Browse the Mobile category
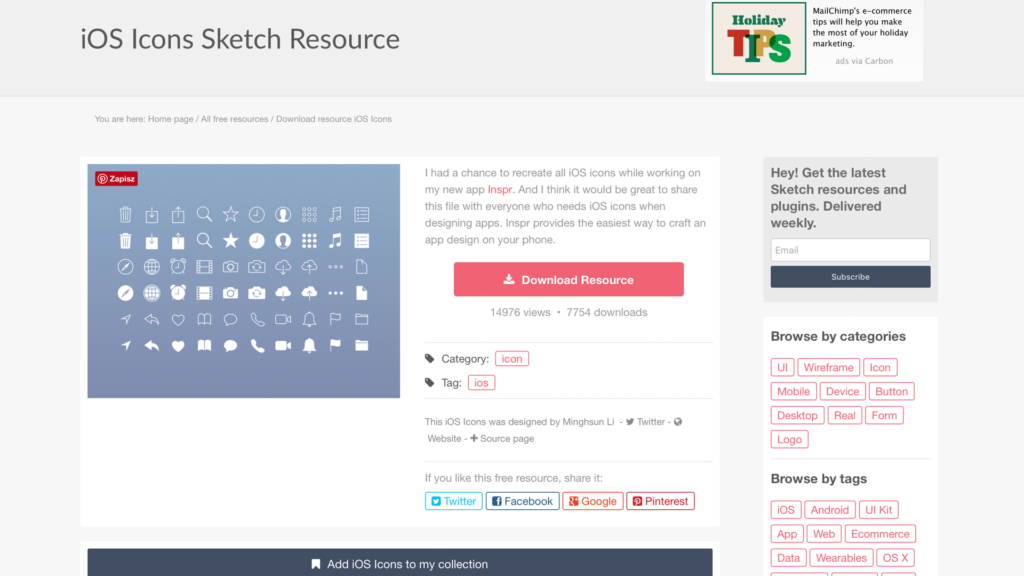Screen dimensions: 1024x576 793,391
